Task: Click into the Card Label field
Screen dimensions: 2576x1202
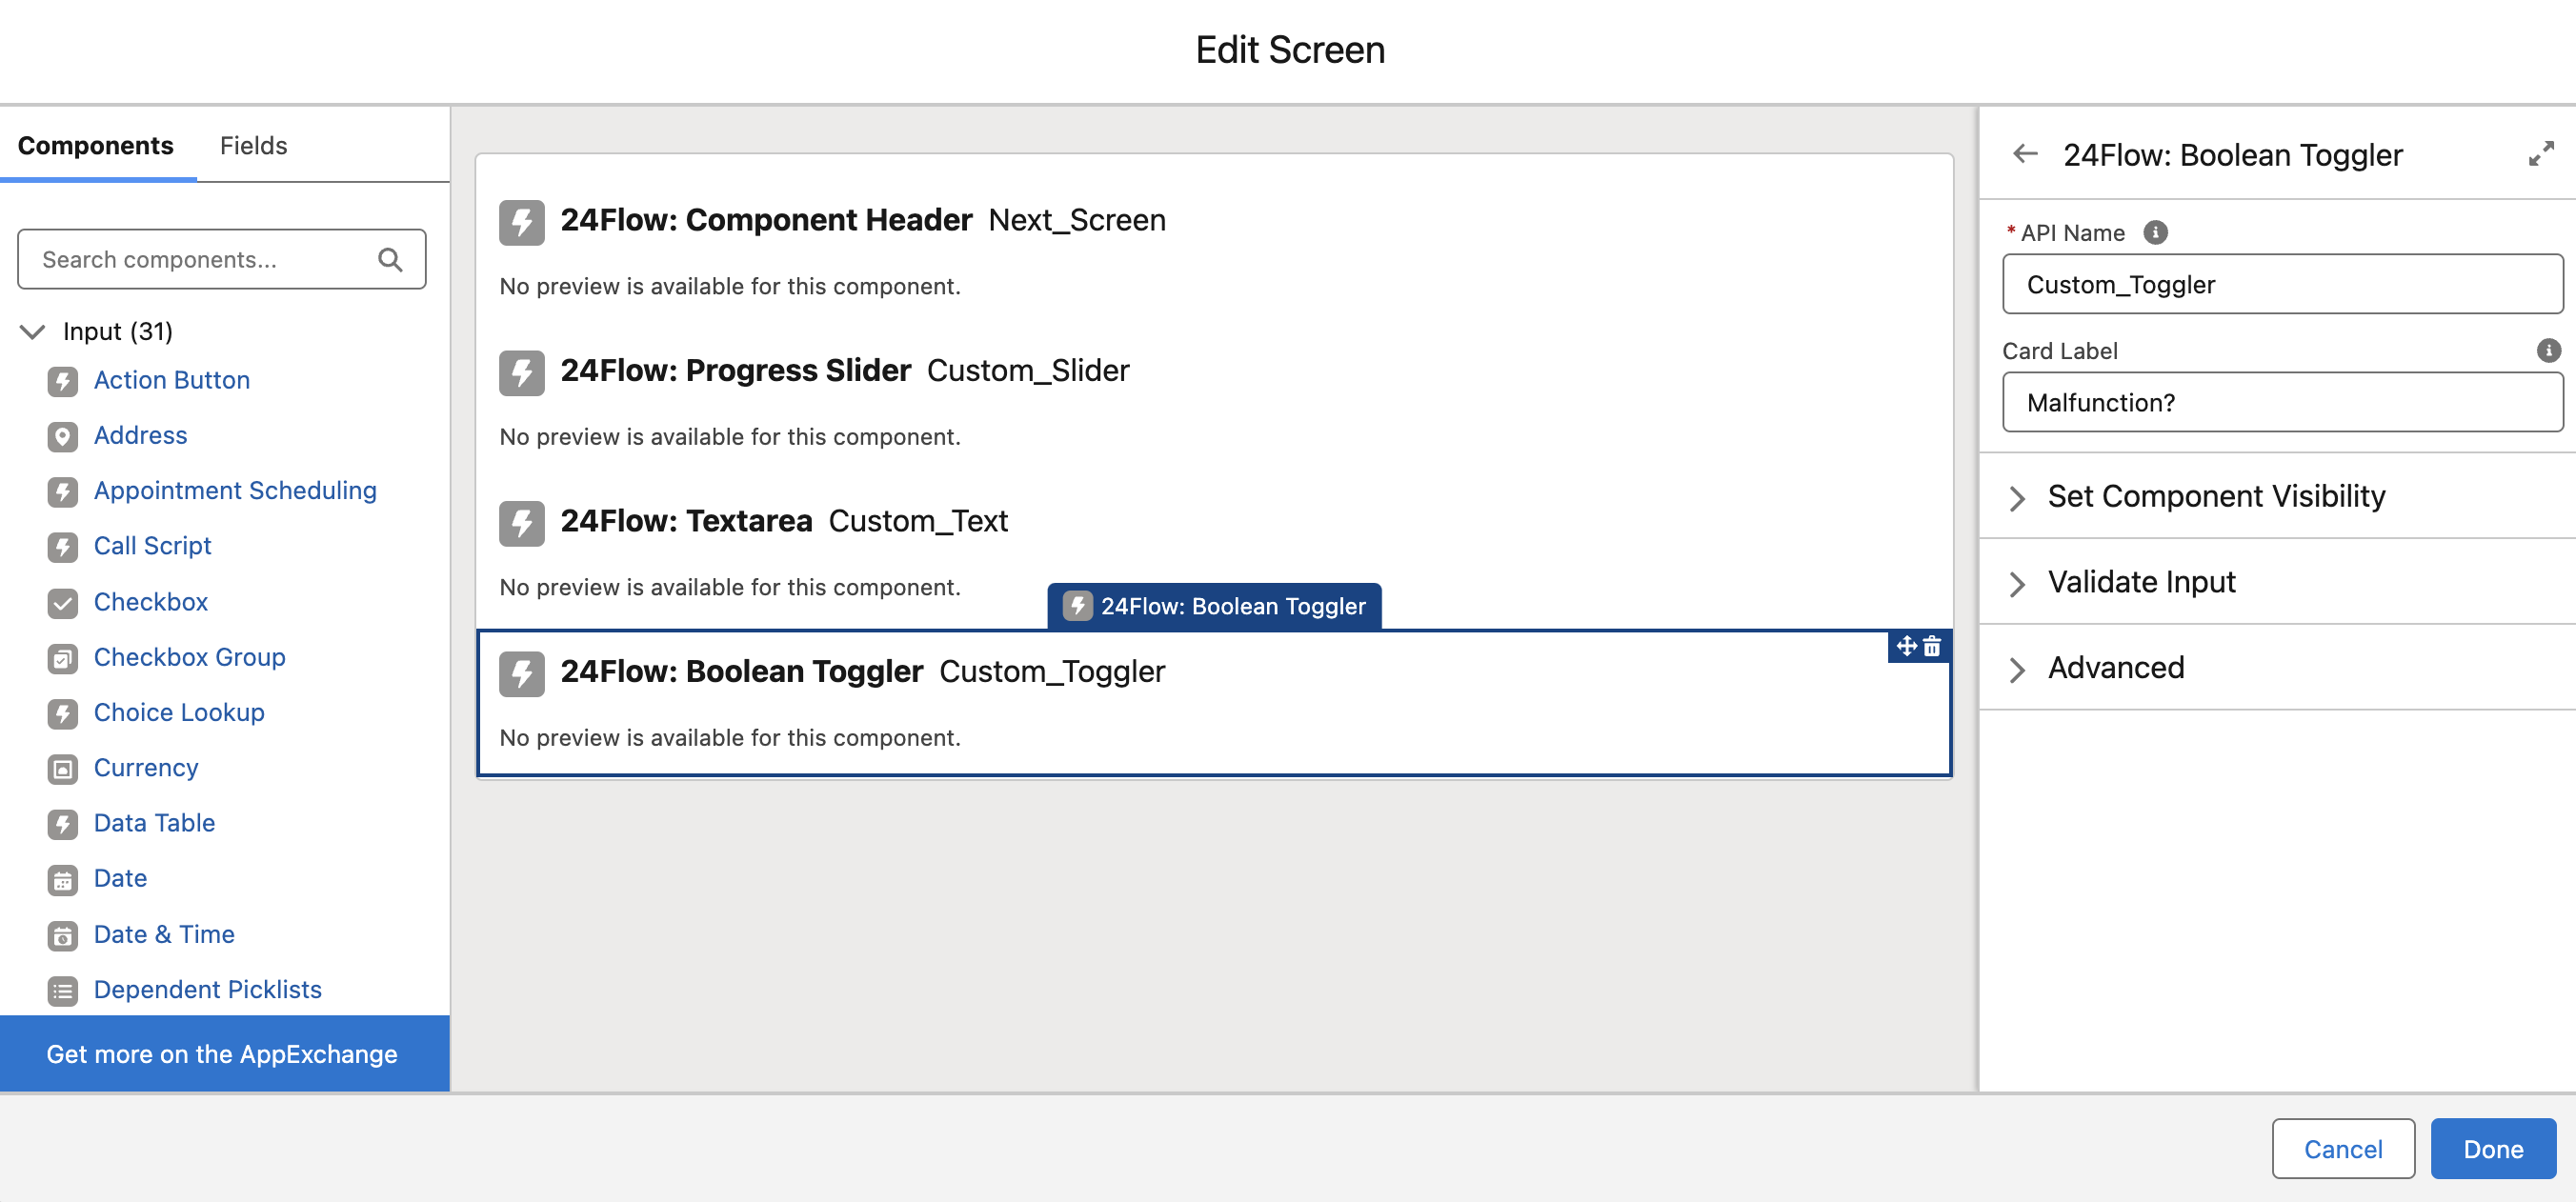Action: [x=2281, y=403]
